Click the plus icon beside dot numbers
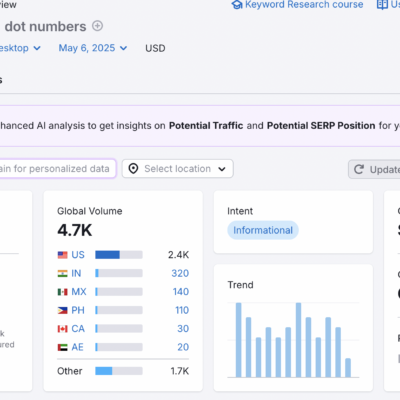The width and height of the screenshot is (400, 400). point(97,26)
